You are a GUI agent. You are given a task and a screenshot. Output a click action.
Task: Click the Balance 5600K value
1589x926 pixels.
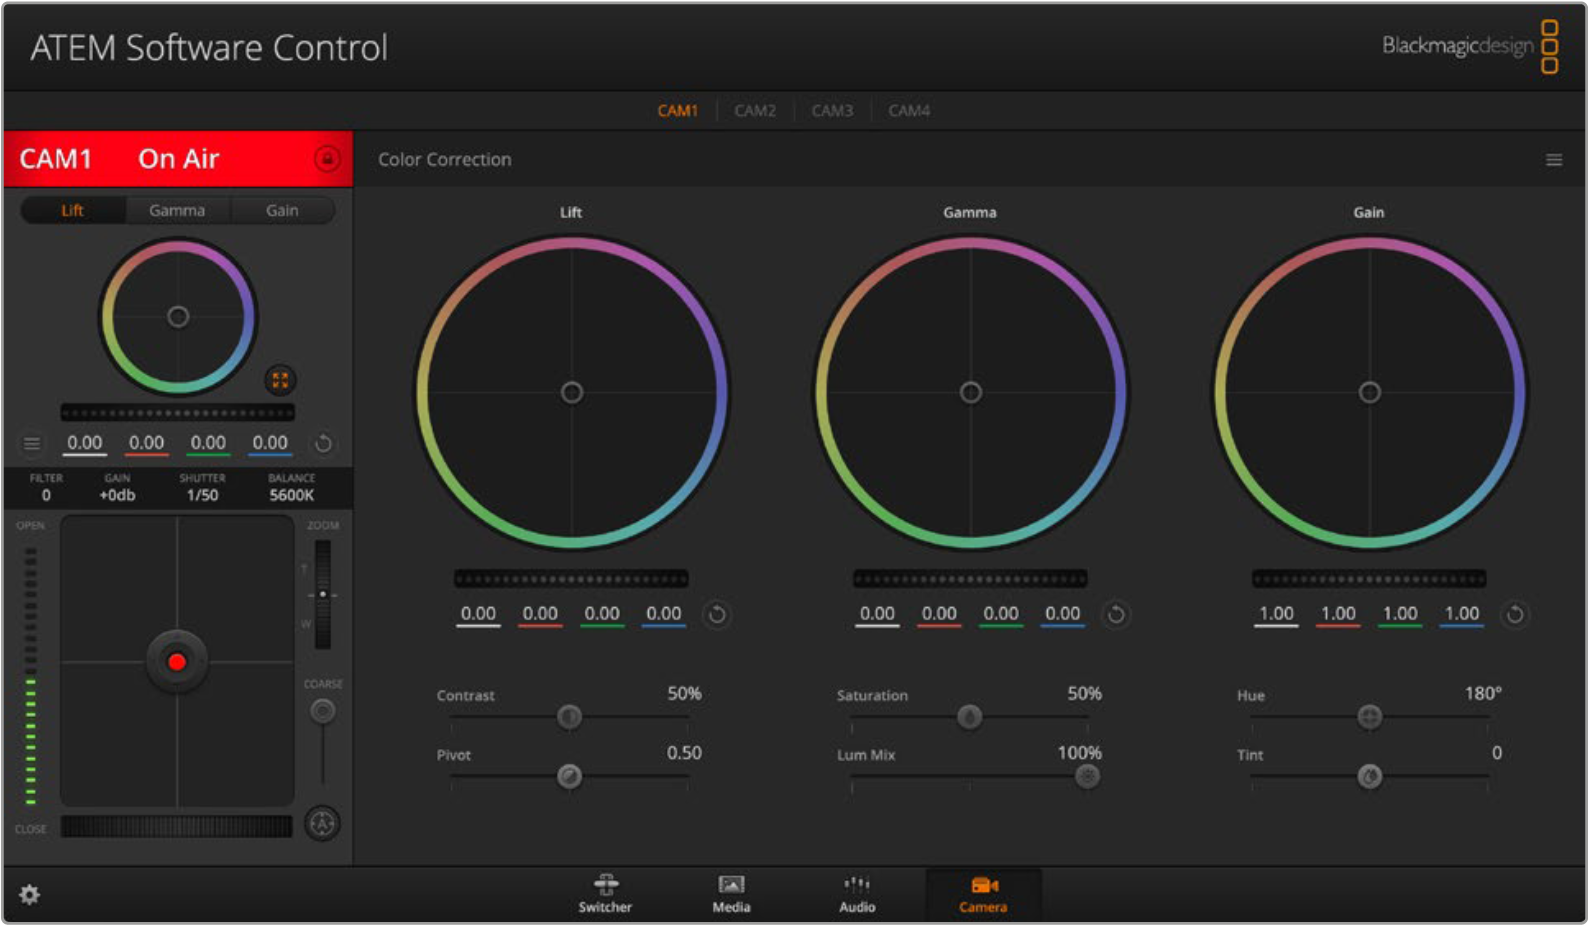click(x=291, y=495)
